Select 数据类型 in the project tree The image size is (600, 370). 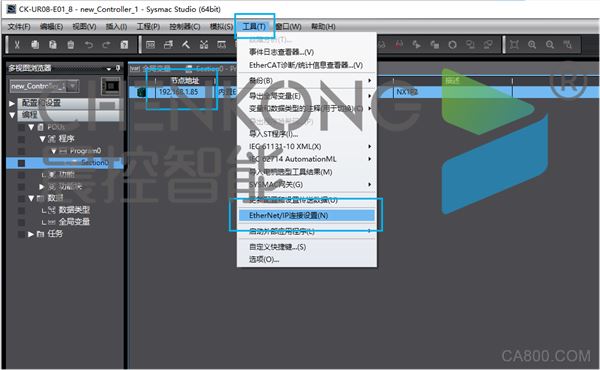74,210
